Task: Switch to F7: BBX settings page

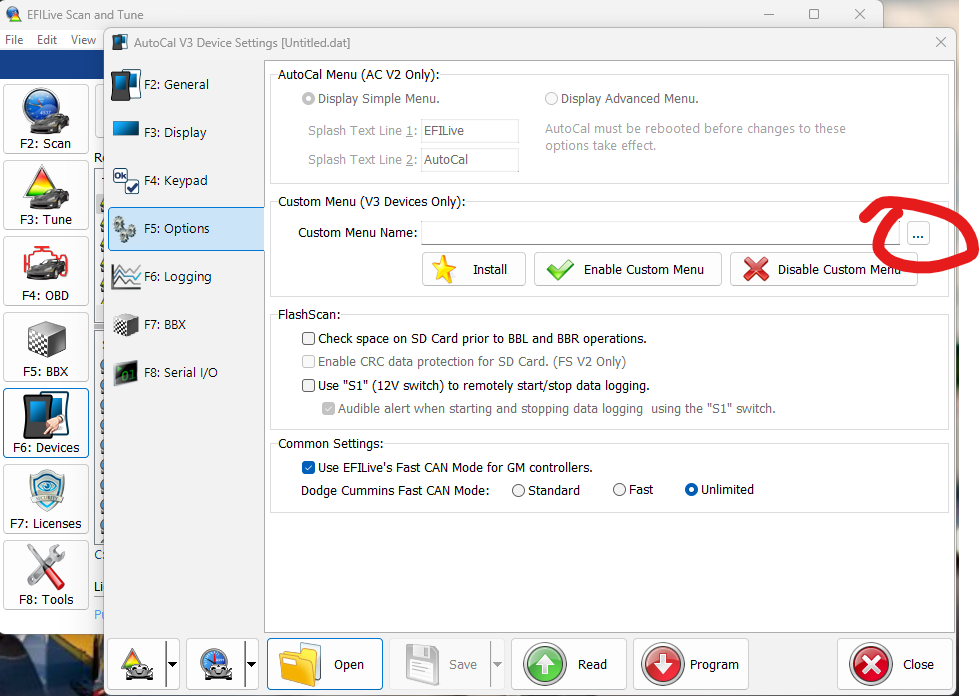Action: click(x=186, y=325)
